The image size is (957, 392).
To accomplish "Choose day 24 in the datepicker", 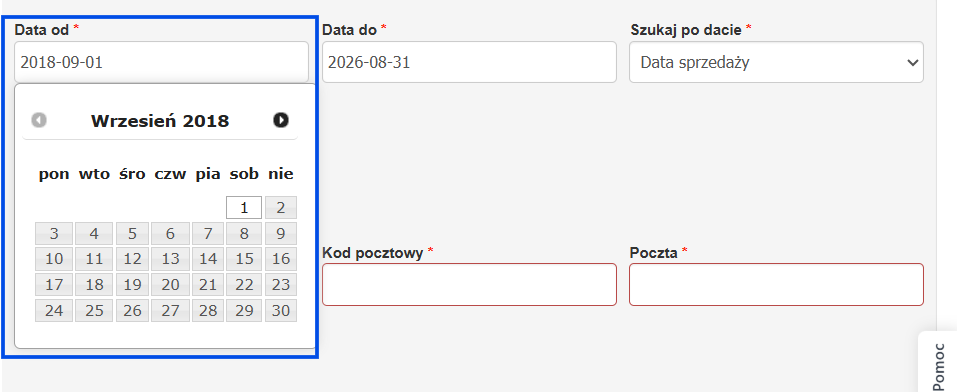I will [54, 310].
